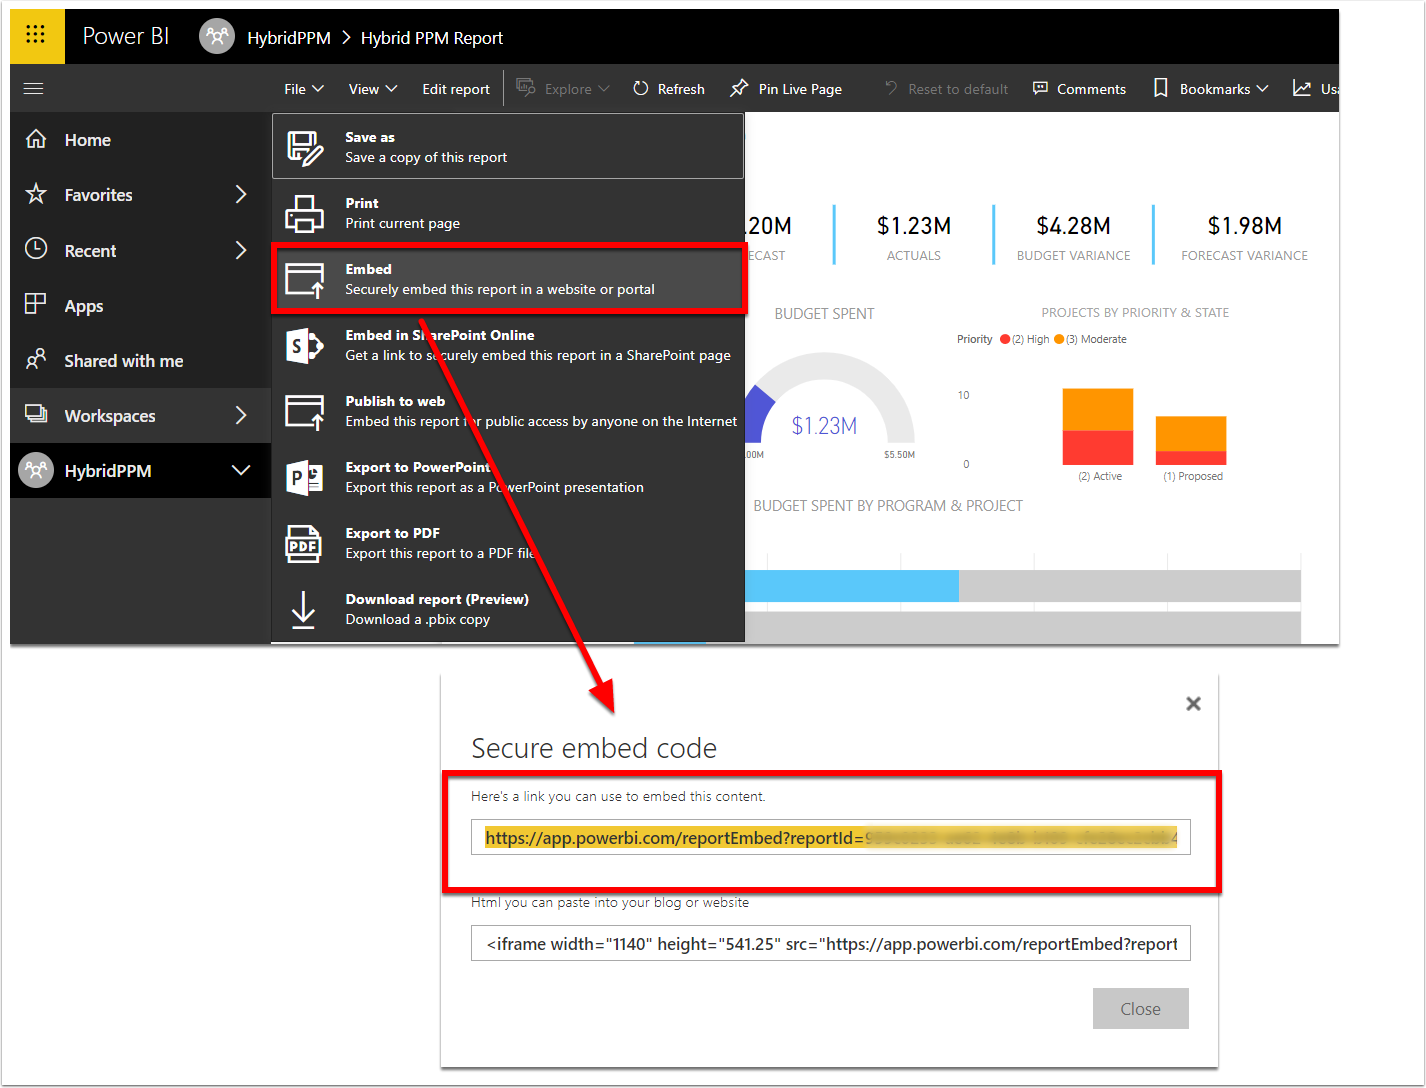The image size is (1426, 1088).
Task: Click the Shared with me people icon
Action: coord(36,359)
